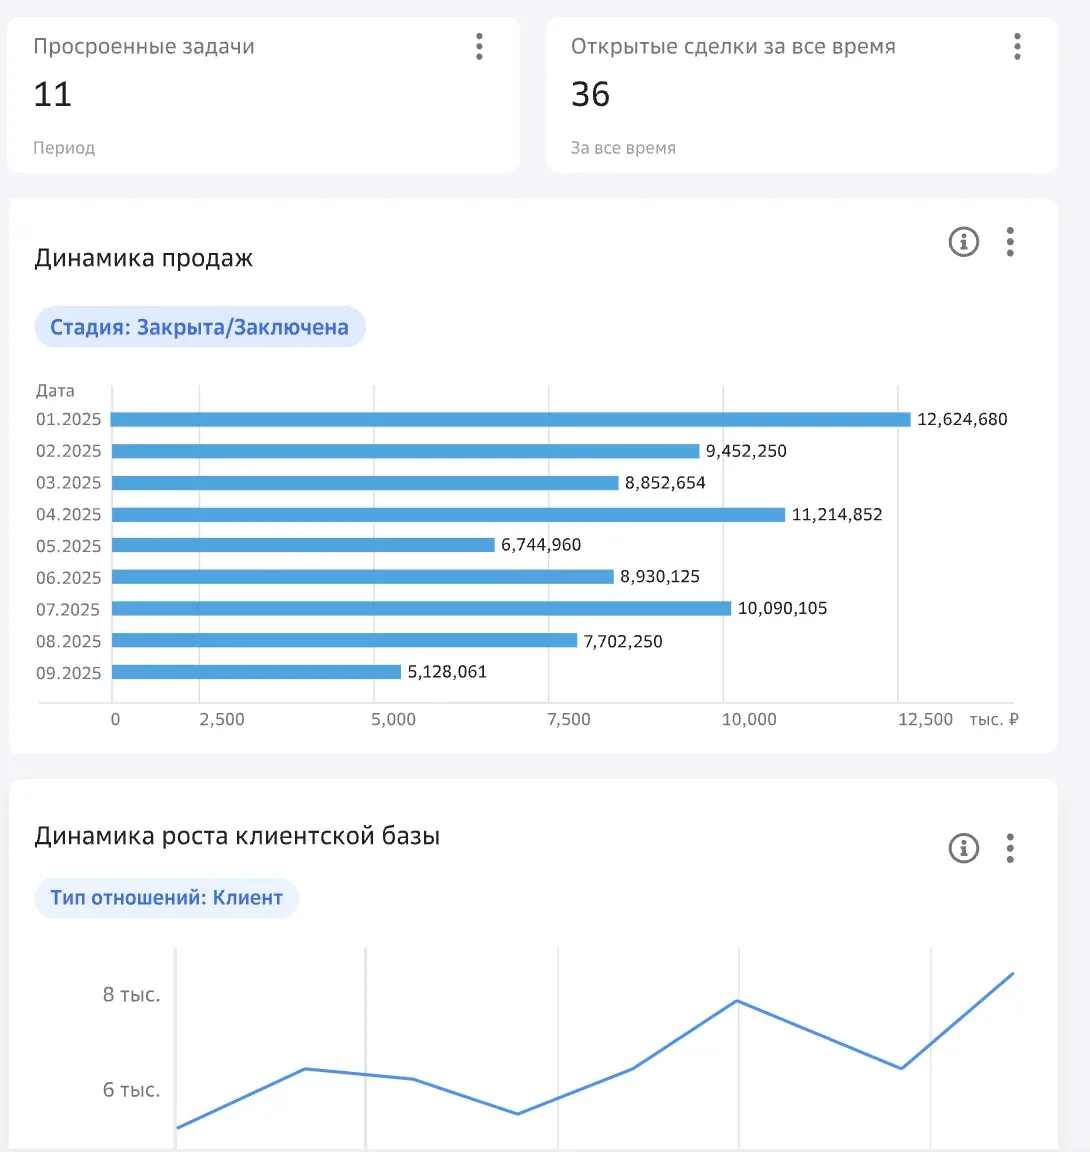Select the 06.2025 sales bar
The height and width of the screenshot is (1152, 1090).
[x=363, y=577]
